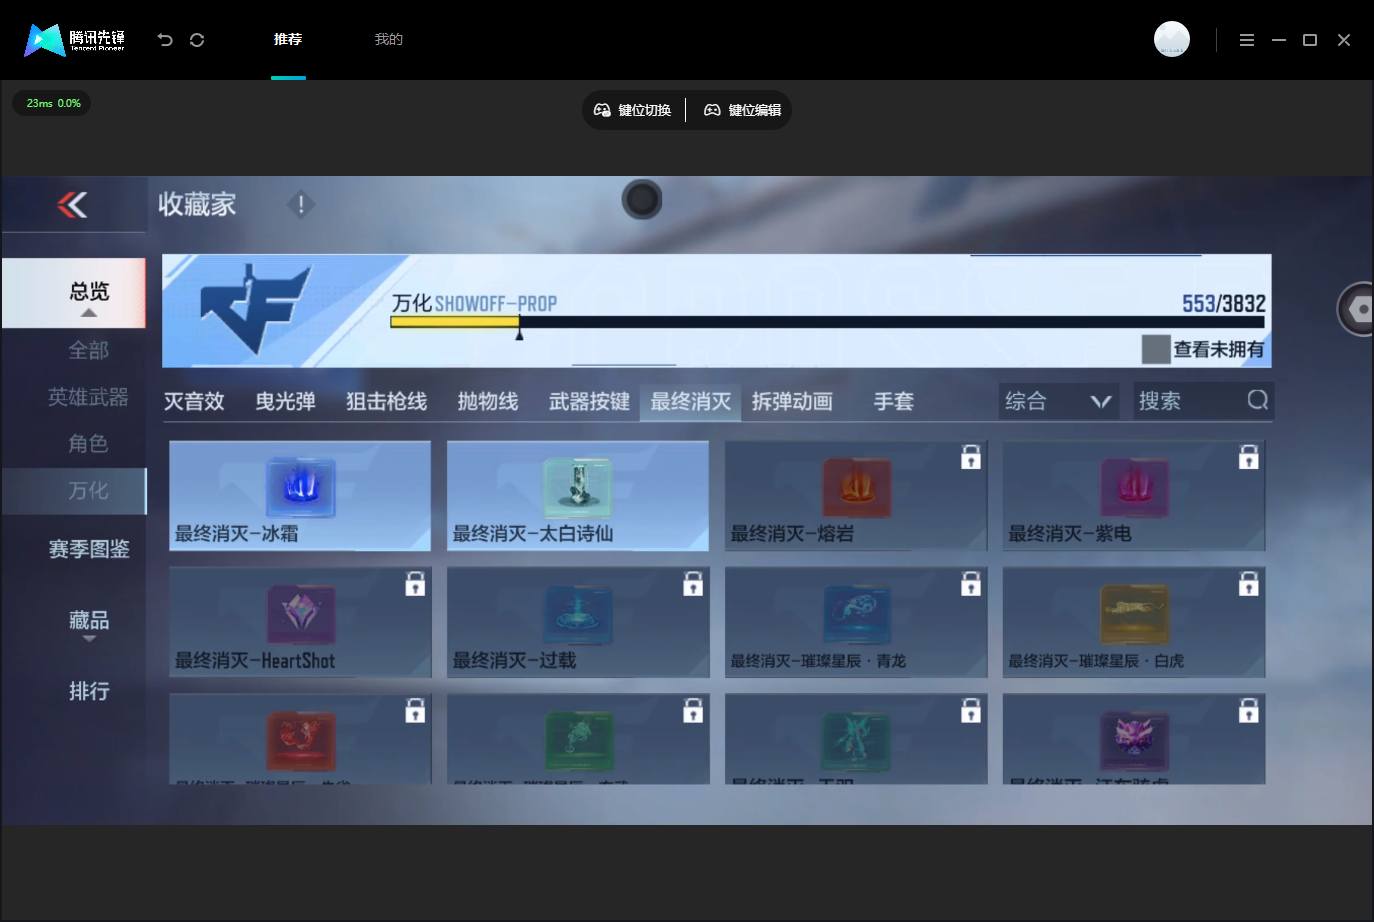Screen dimensions: 1374x922
Task: Click the user avatar icon
Action: [x=1171, y=39]
